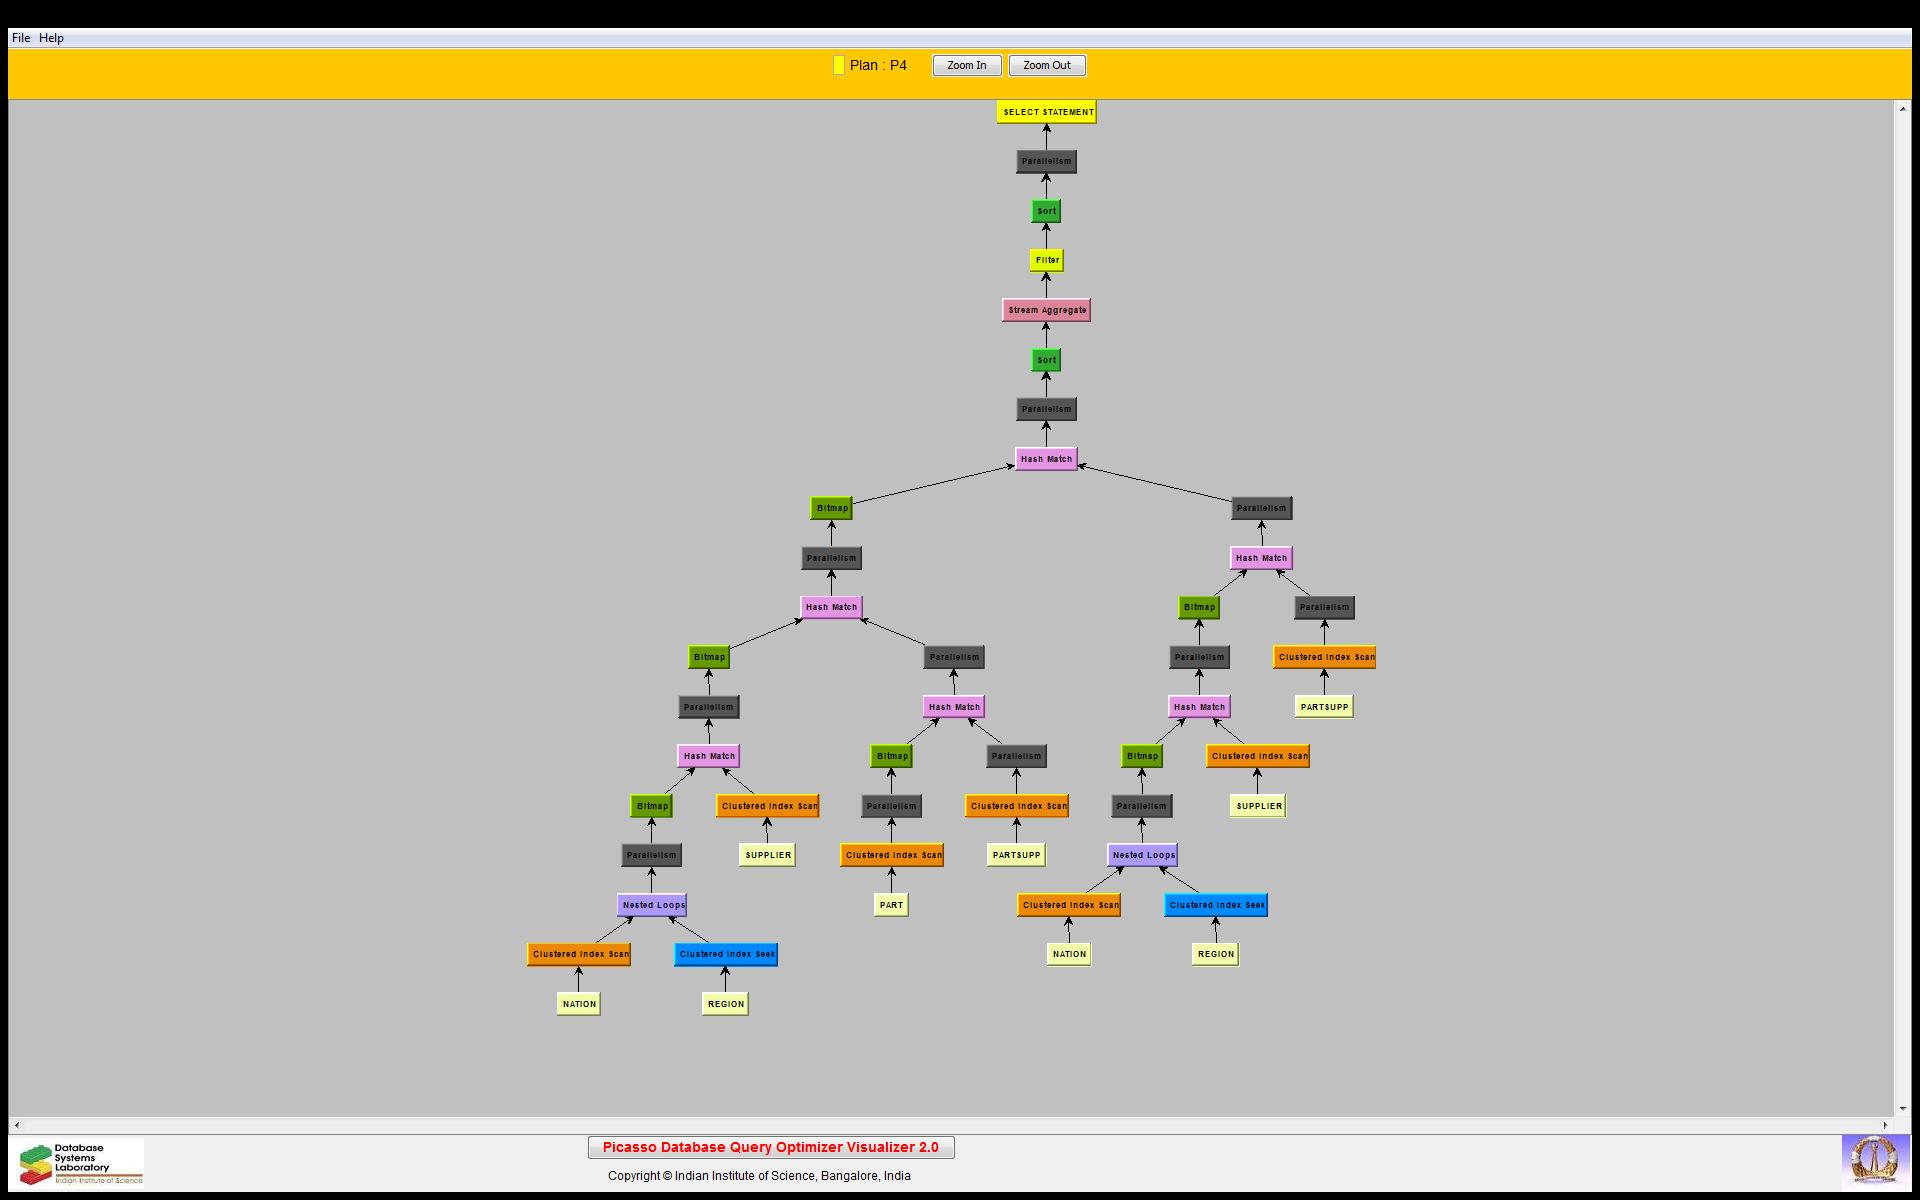
Task: Select the PART table node
Action: pyautogui.click(x=890, y=905)
